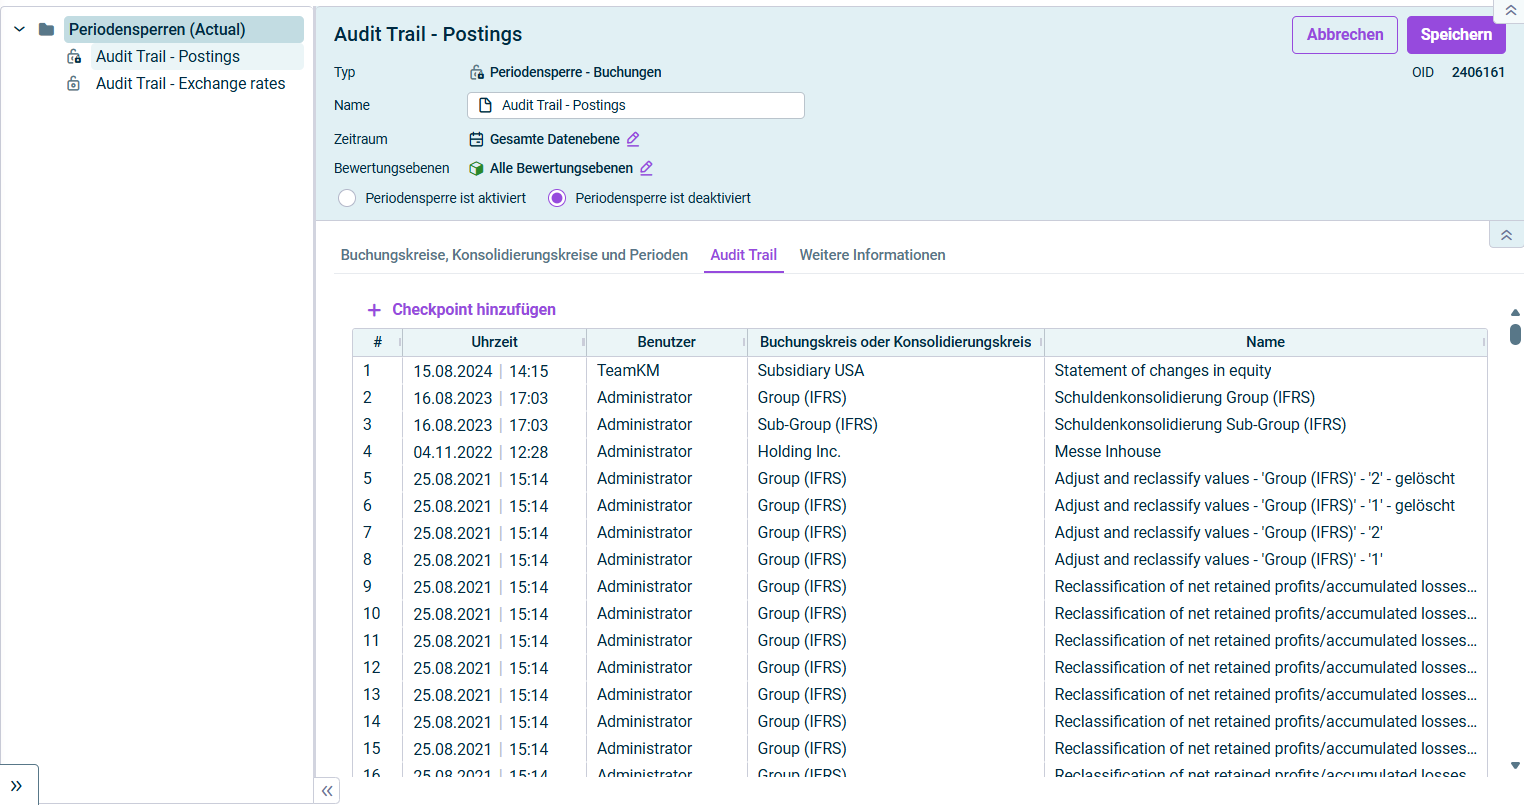This screenshot has width=1524, height=805.
Task: Select Periodensperre ist deaktiviert
Action: (x=556, y=197)
